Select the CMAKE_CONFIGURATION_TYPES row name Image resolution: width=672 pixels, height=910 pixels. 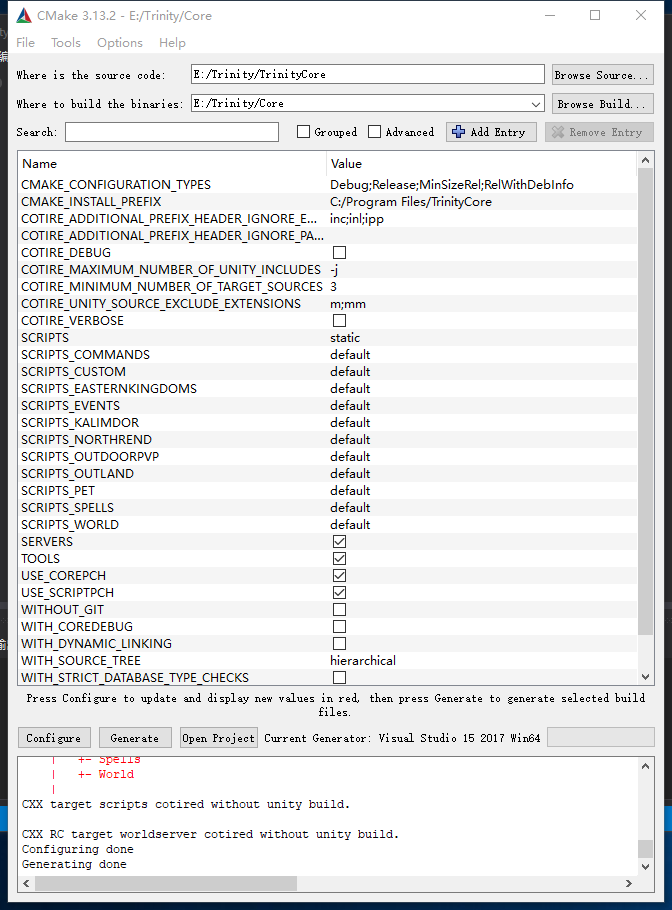(116, 185)
